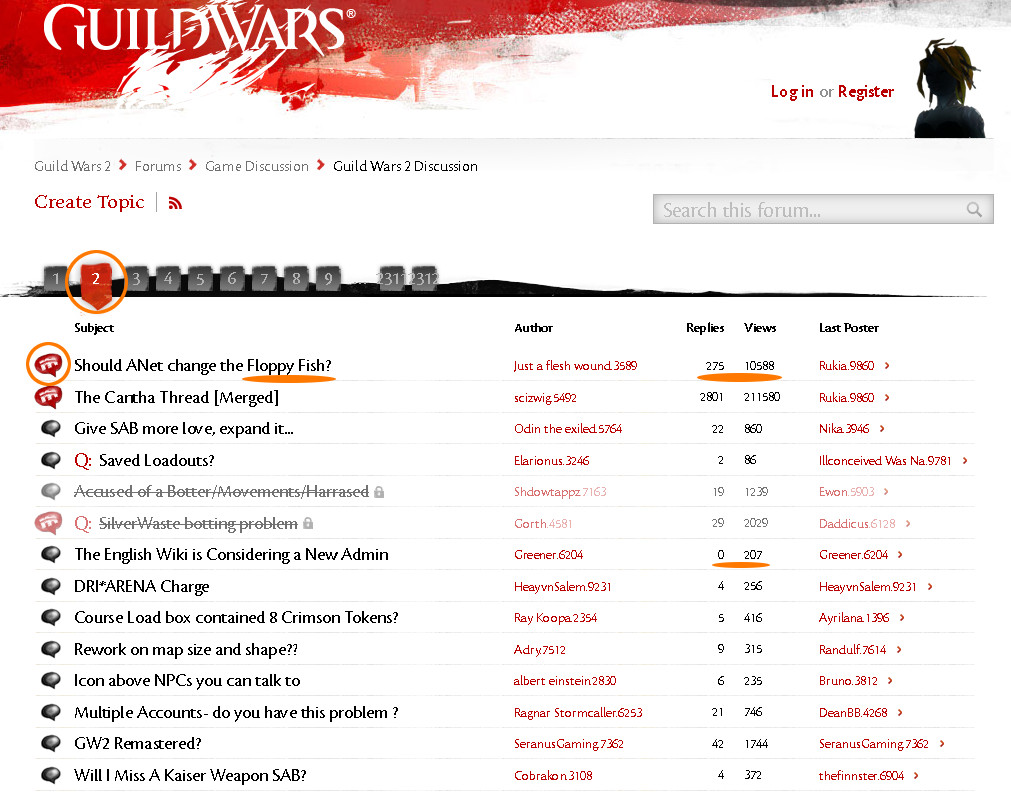1011x796 pixels.
Task: Click lock icon on Accused of a Botter
Action: (x=379, y=492)
